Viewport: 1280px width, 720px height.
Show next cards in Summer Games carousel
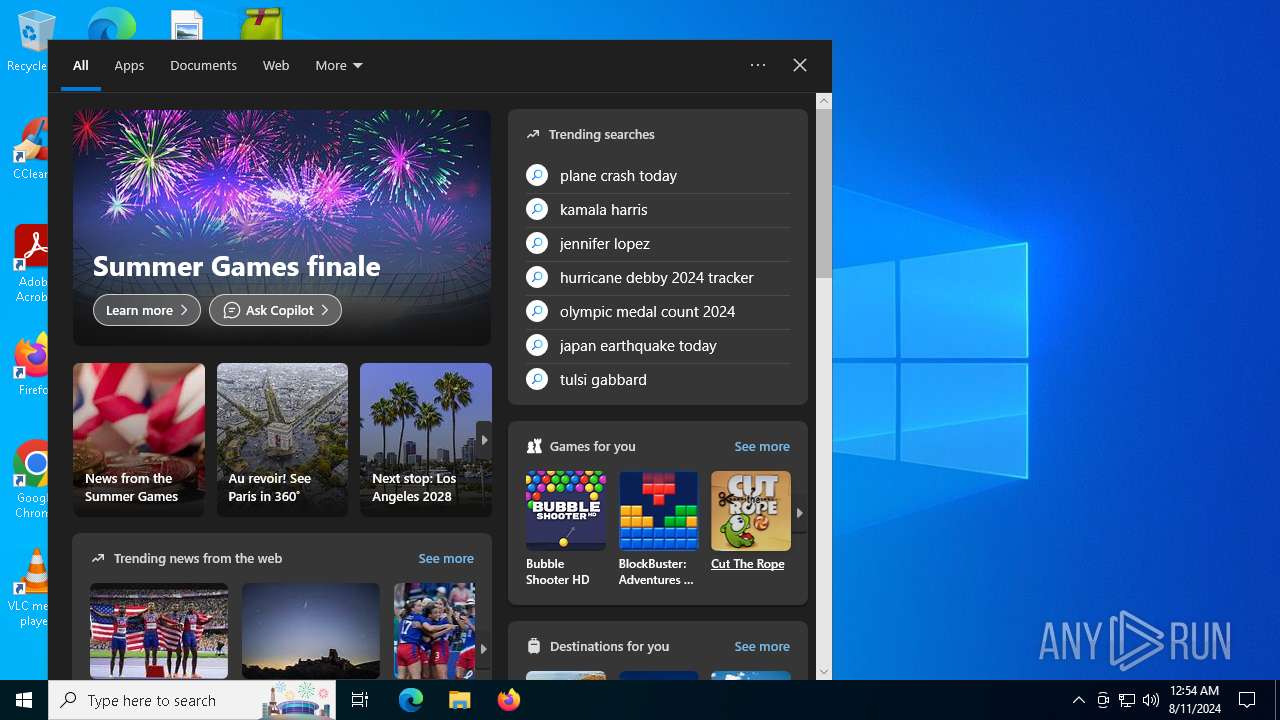click(484, 440)
